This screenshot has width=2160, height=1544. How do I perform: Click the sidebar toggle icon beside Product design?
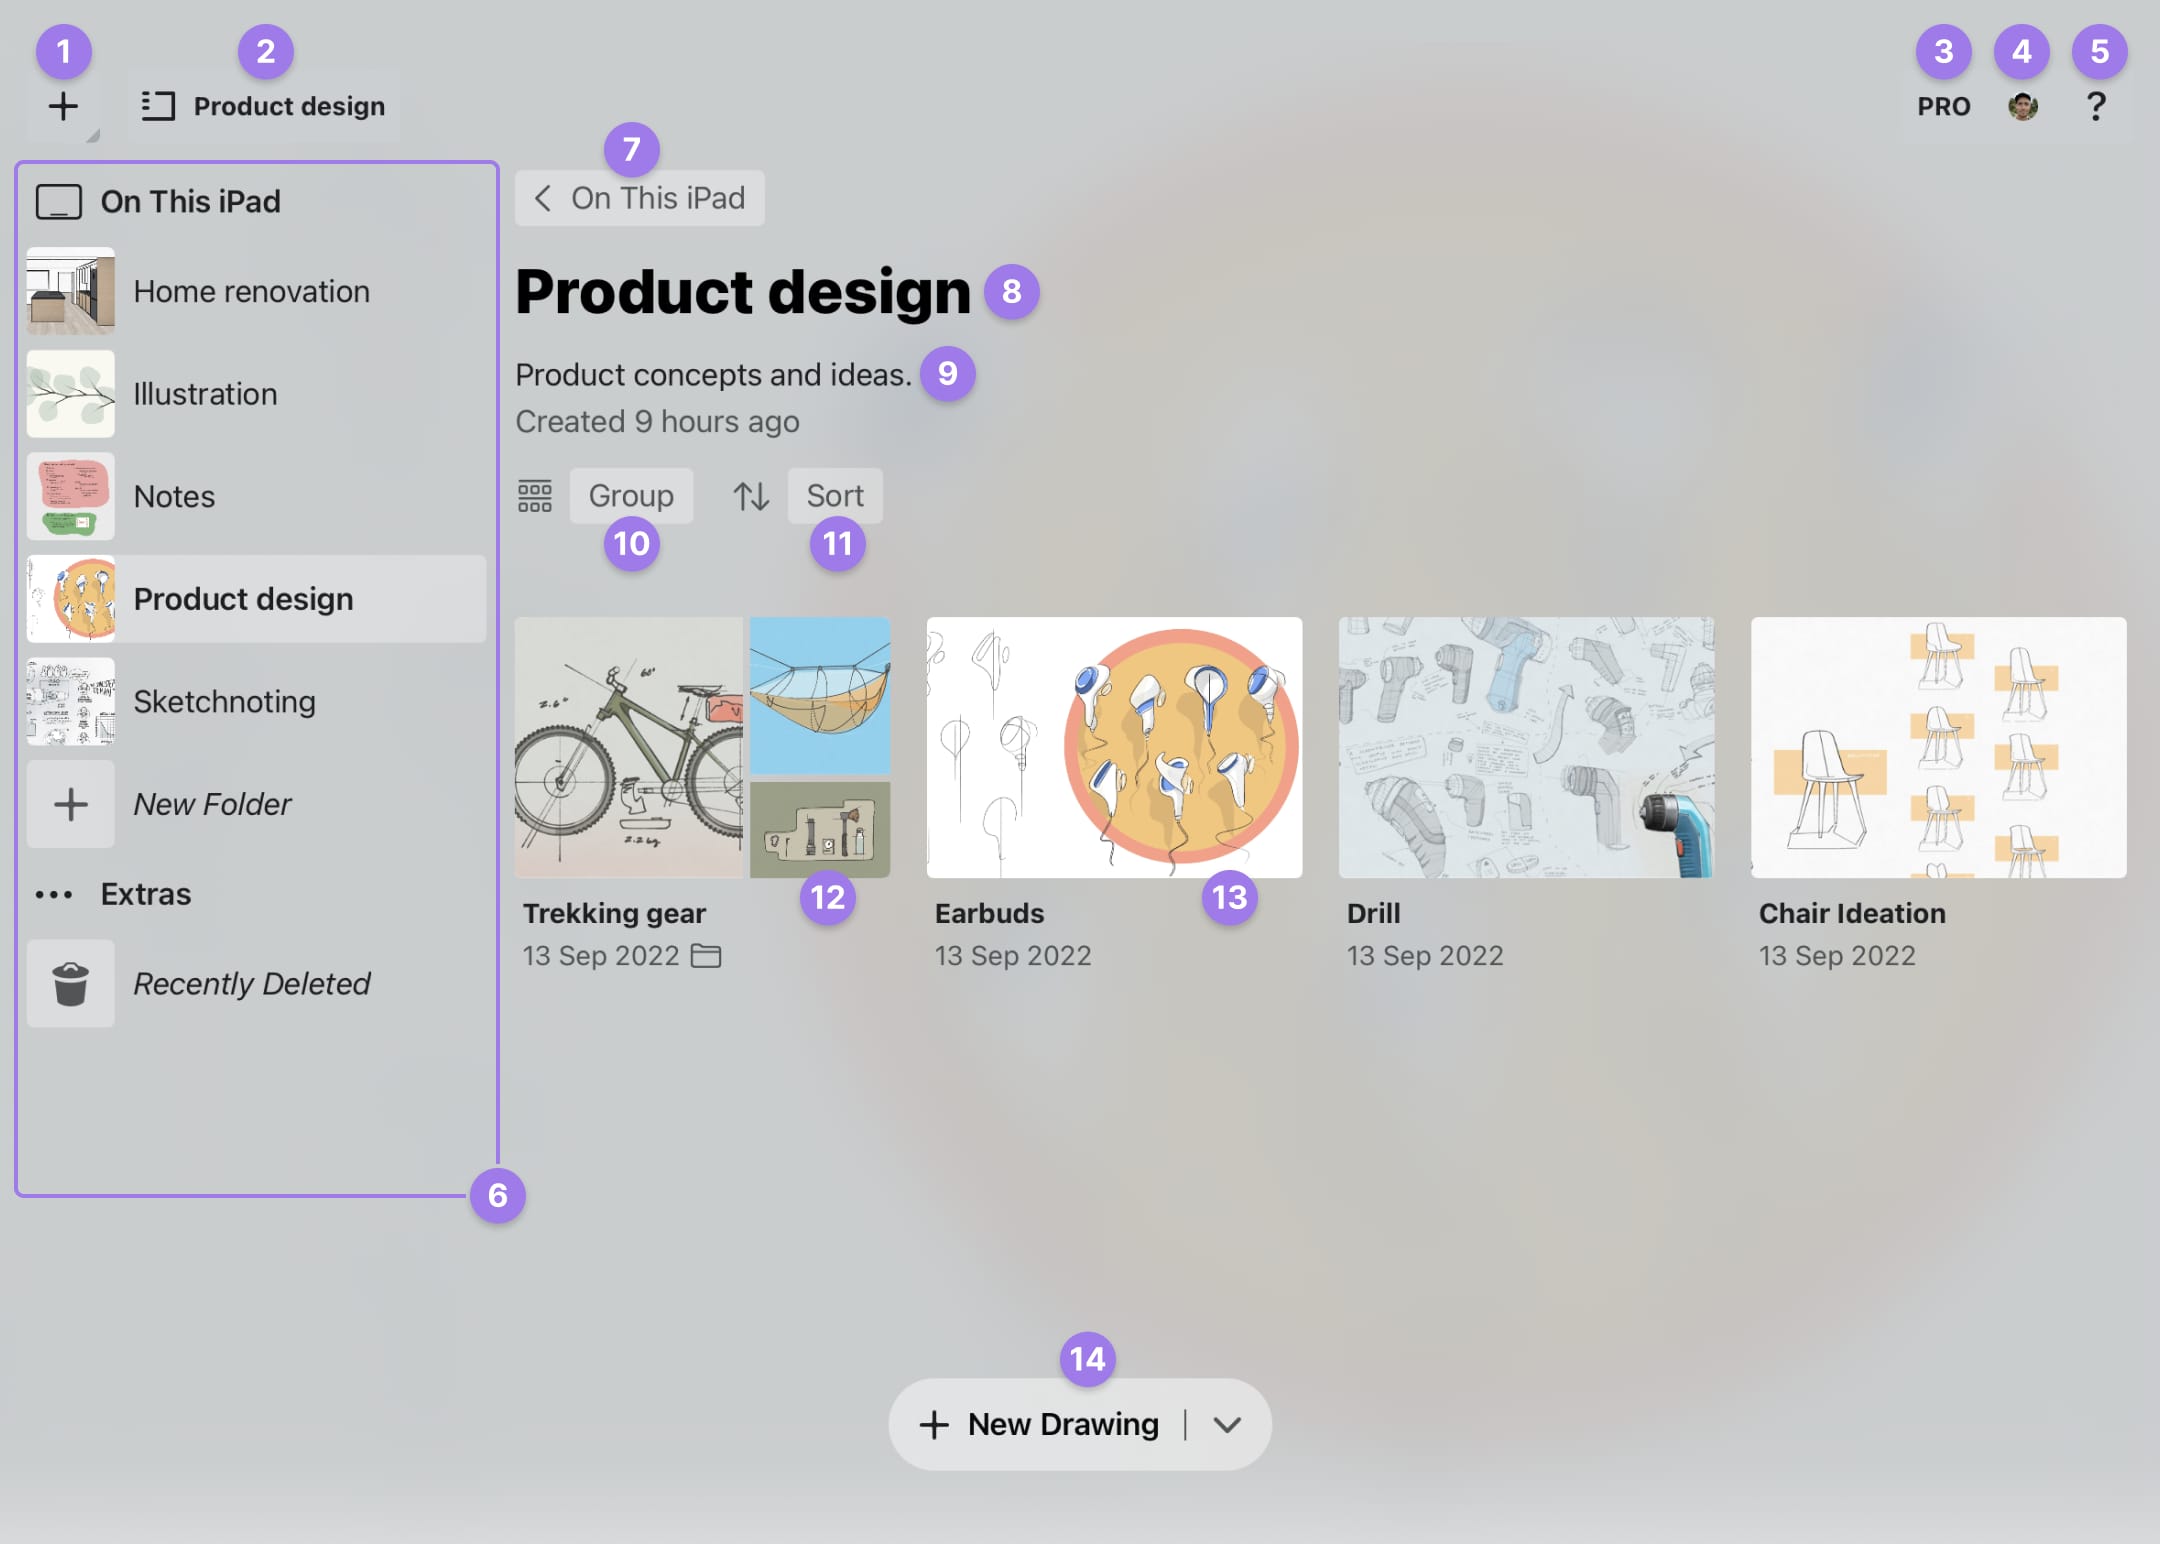pyautogui.click(x=158, y=106)
